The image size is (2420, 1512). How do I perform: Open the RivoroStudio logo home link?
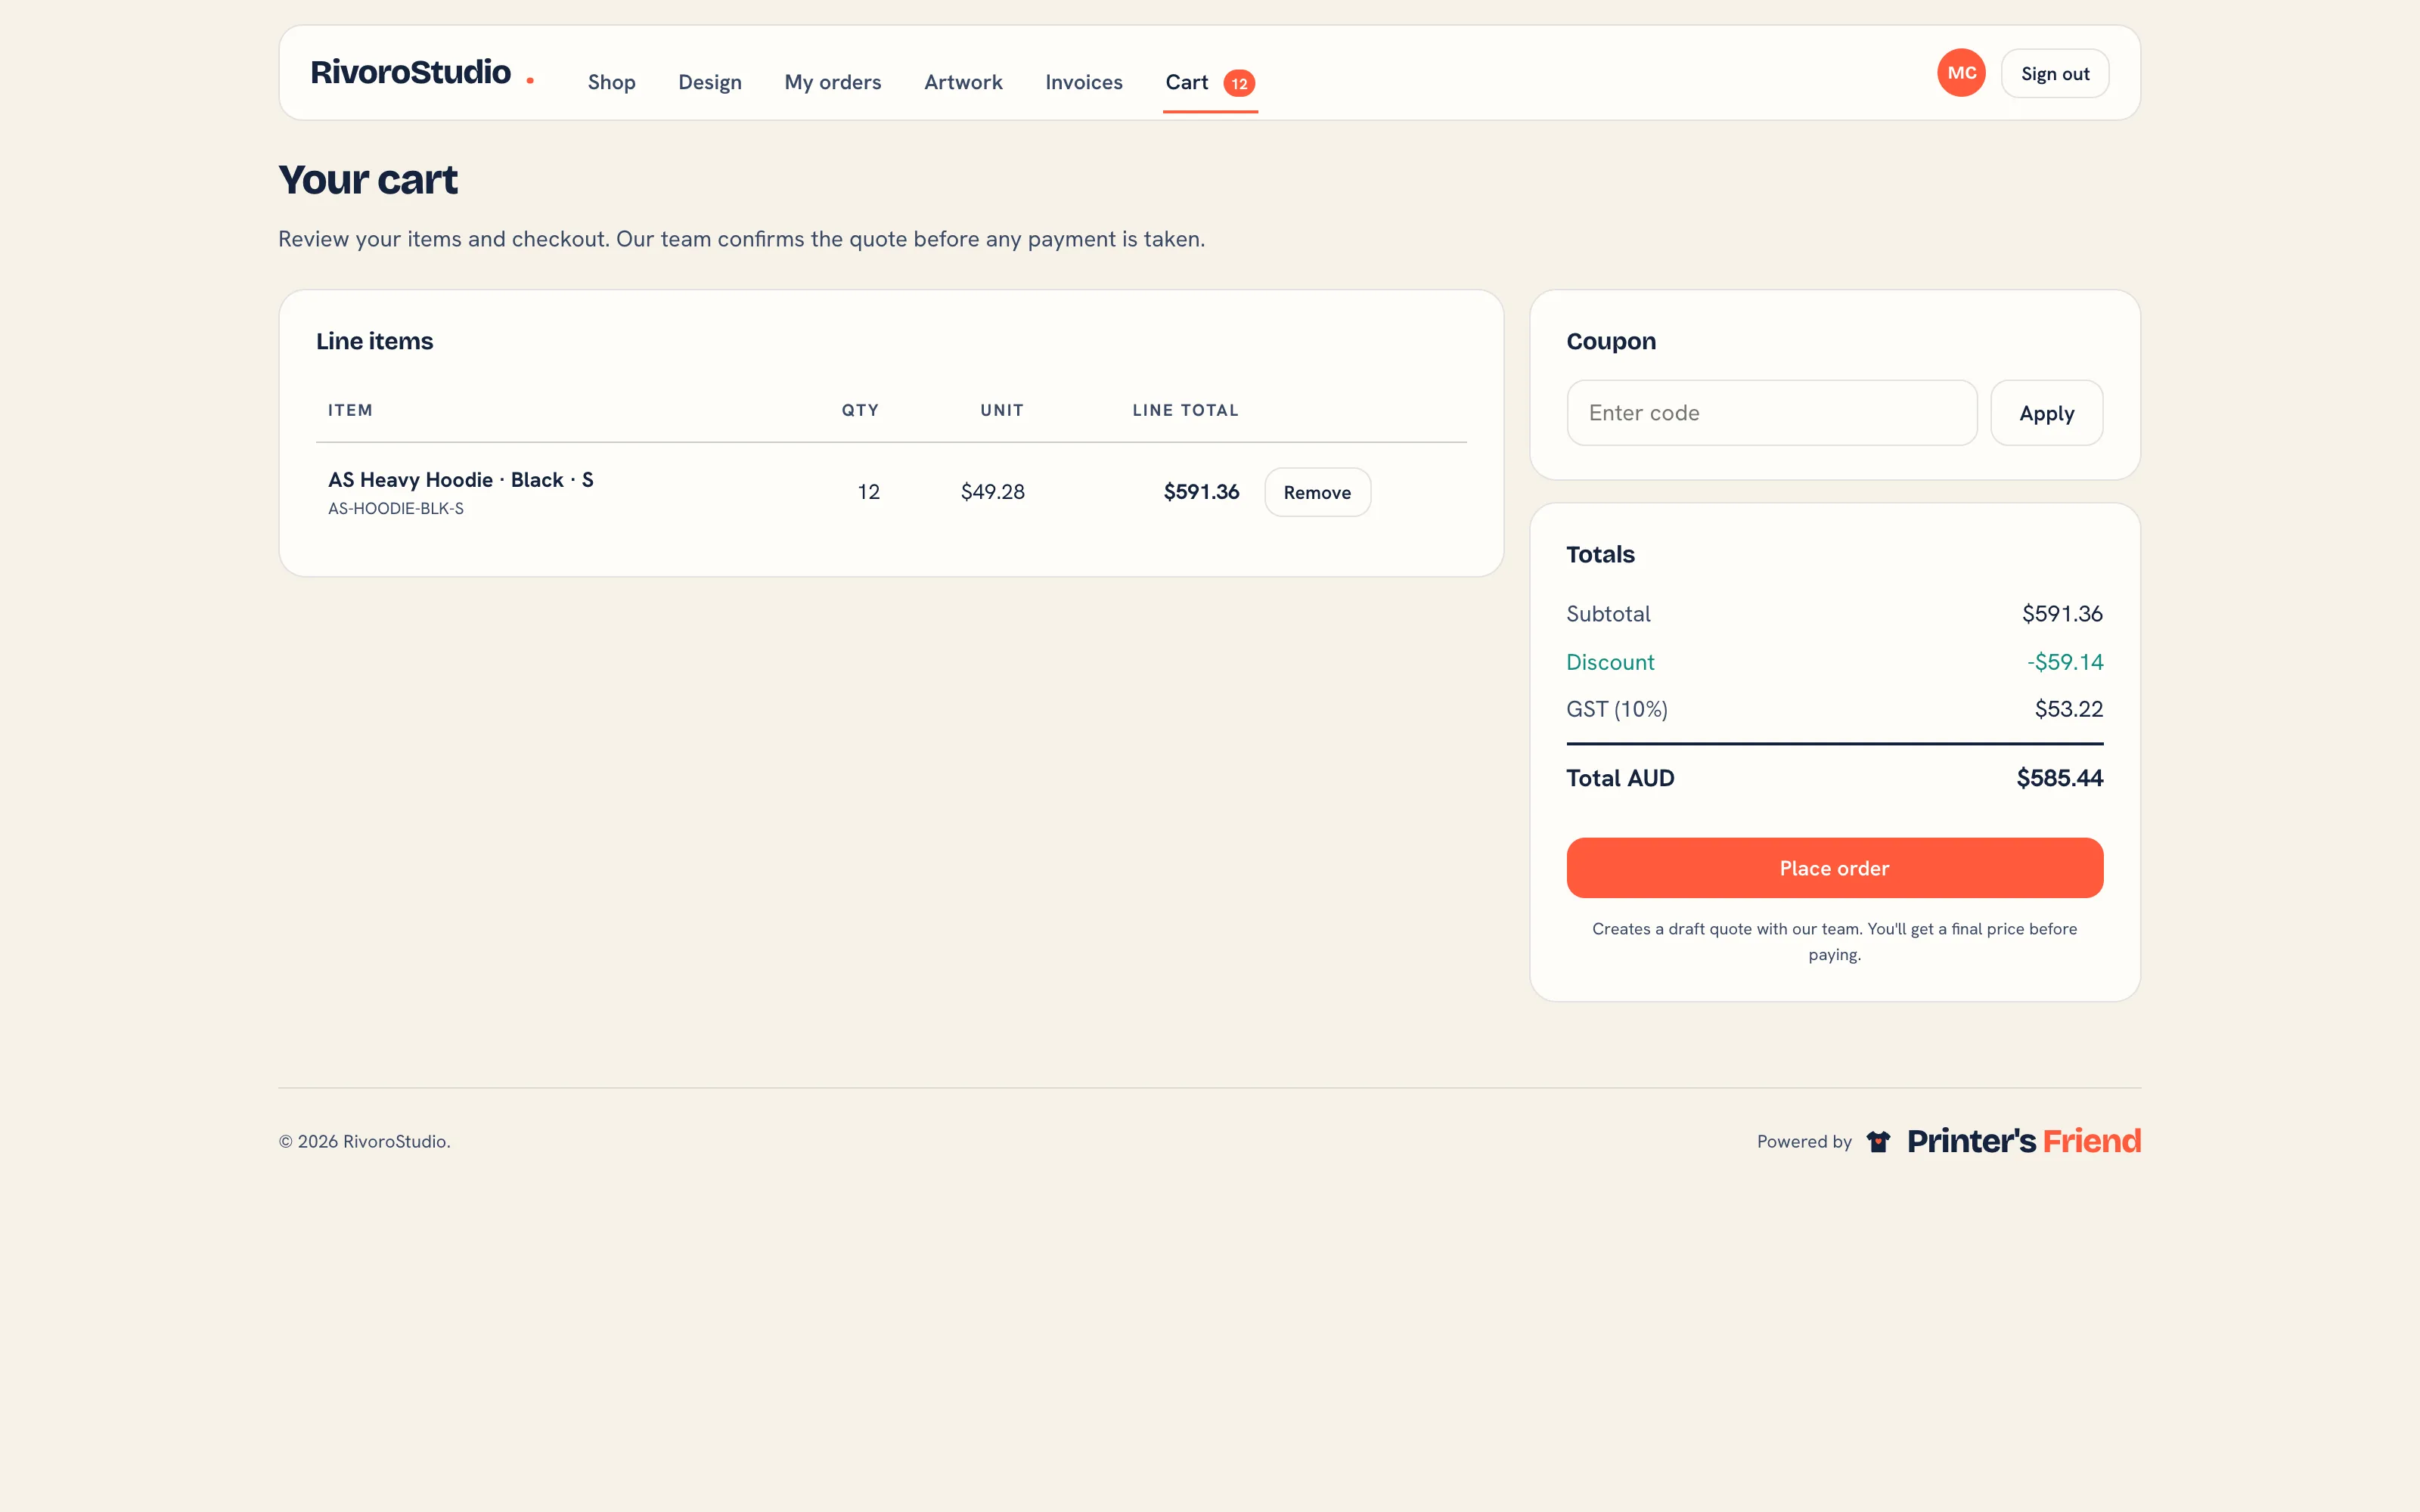(x=422, y=72)
